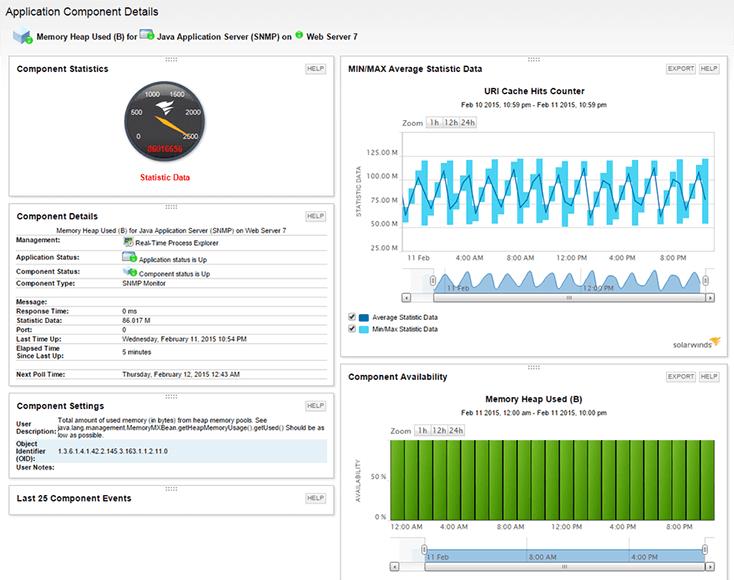
Task: Click the Component status is Up icon
Action: click(130, 272)
